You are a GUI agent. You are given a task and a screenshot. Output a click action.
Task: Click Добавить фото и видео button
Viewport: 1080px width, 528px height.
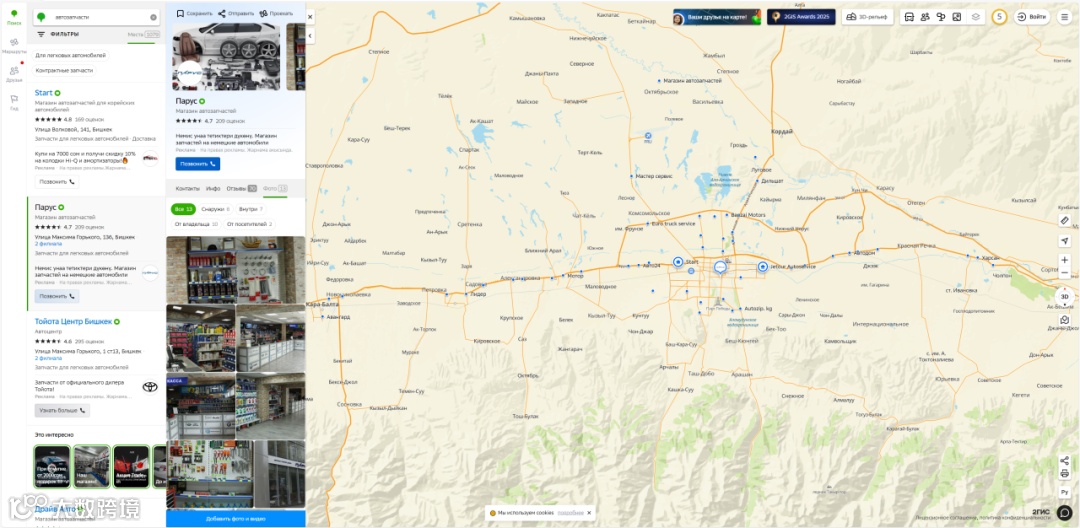point(236,519)
